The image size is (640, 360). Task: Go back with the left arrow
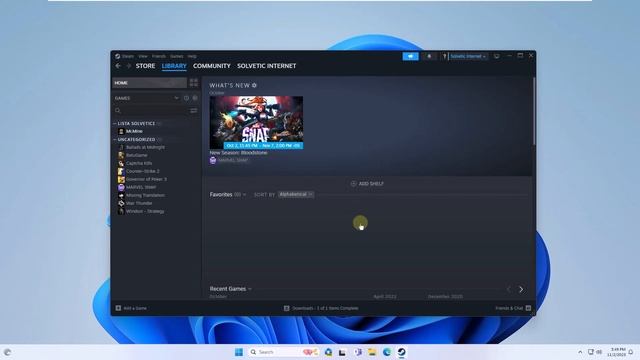point(118,66)
